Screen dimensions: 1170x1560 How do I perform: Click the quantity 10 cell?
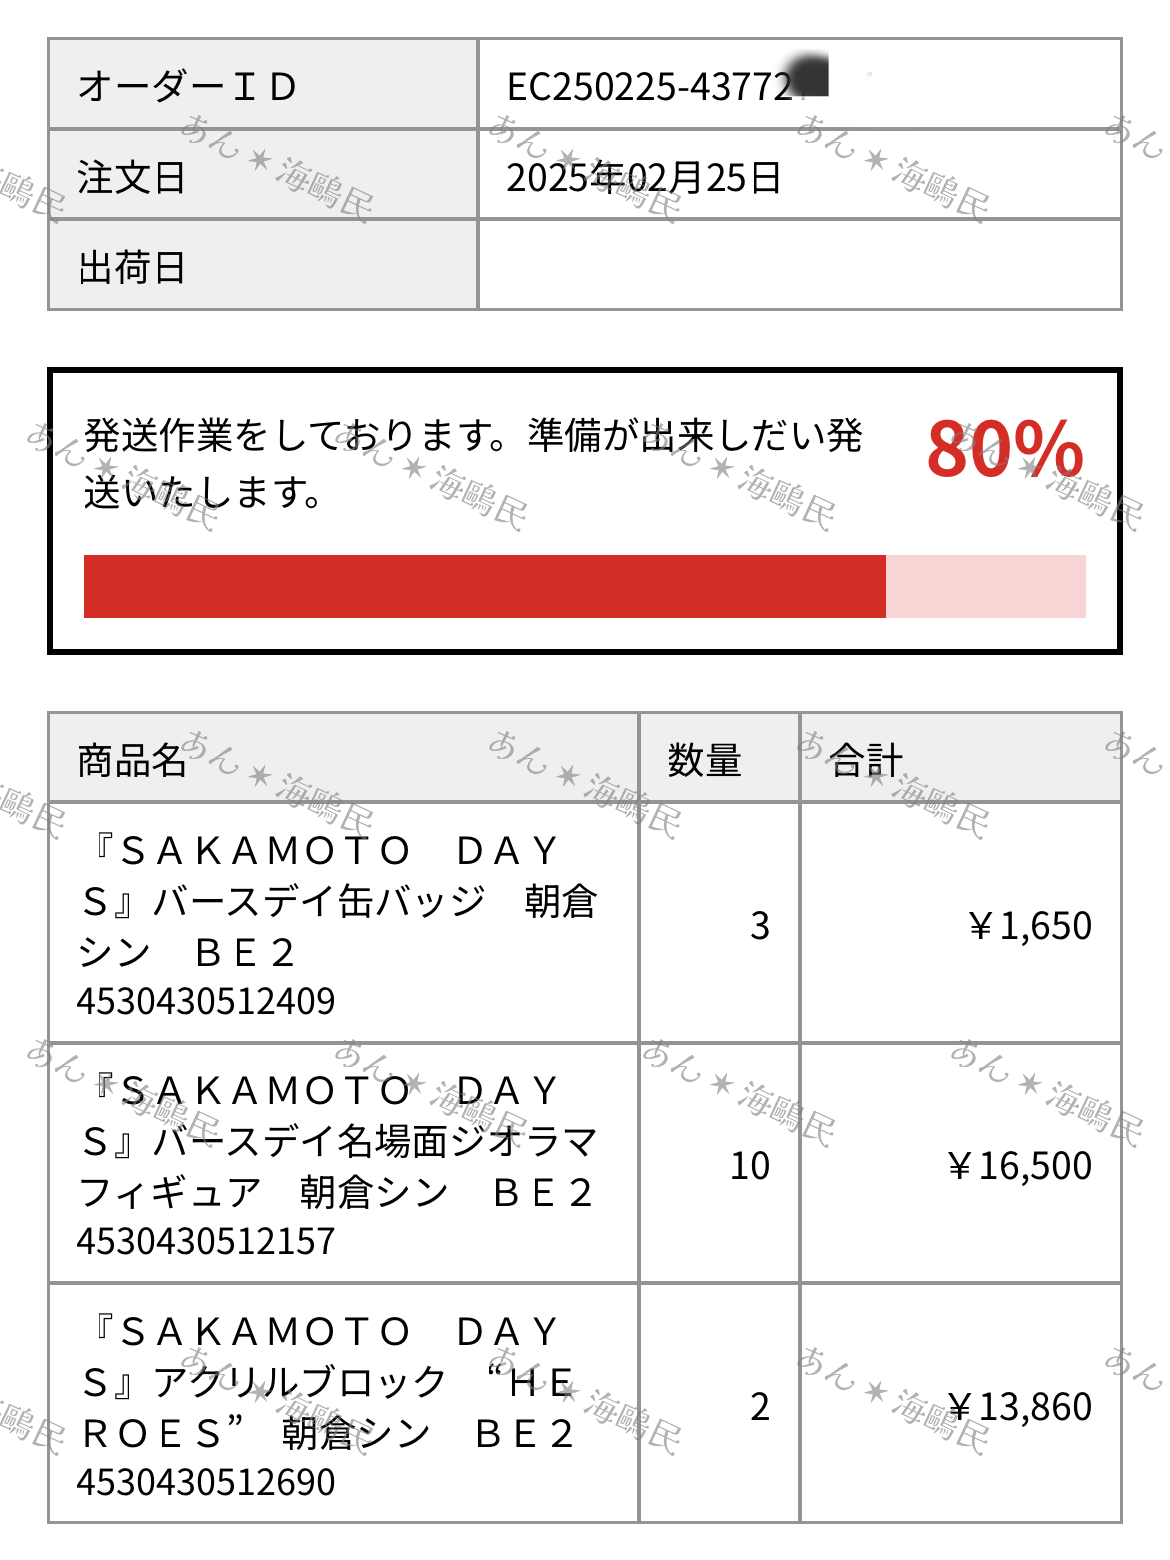click(720, 1164)
